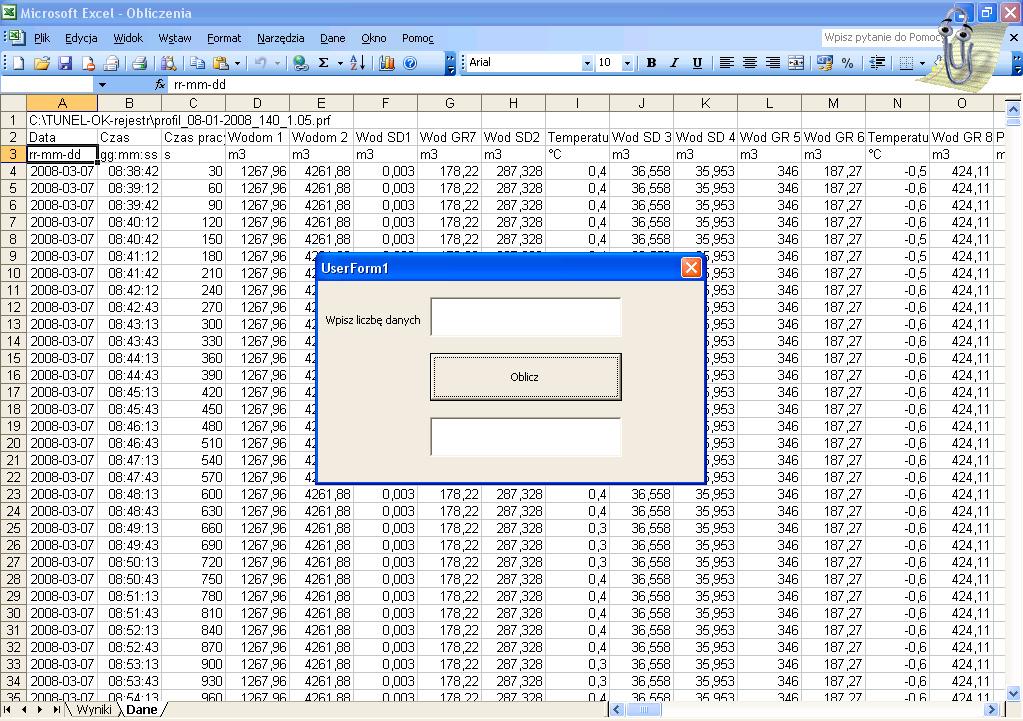Open the Dane menu
The image size is (1023, 721).
coord(333,38)
